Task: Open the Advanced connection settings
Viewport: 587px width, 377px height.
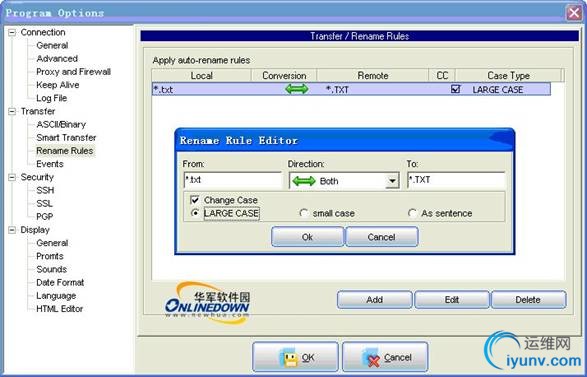Action: (57, 59)
